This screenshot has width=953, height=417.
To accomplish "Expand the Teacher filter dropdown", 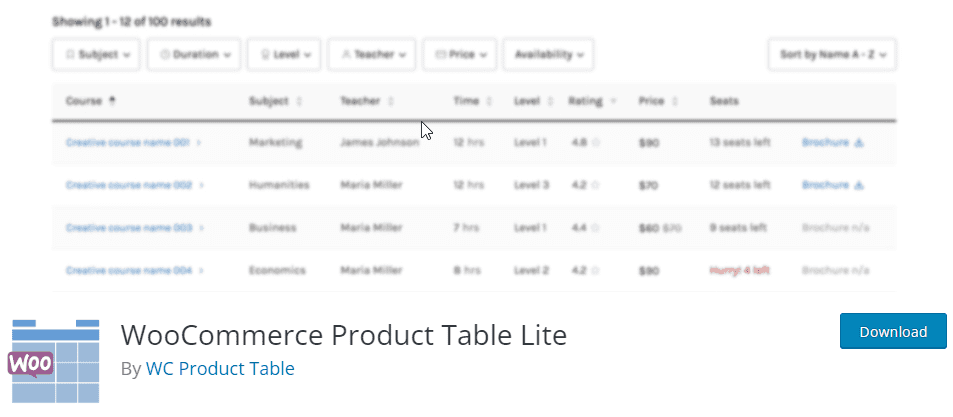I will point(372,55).
